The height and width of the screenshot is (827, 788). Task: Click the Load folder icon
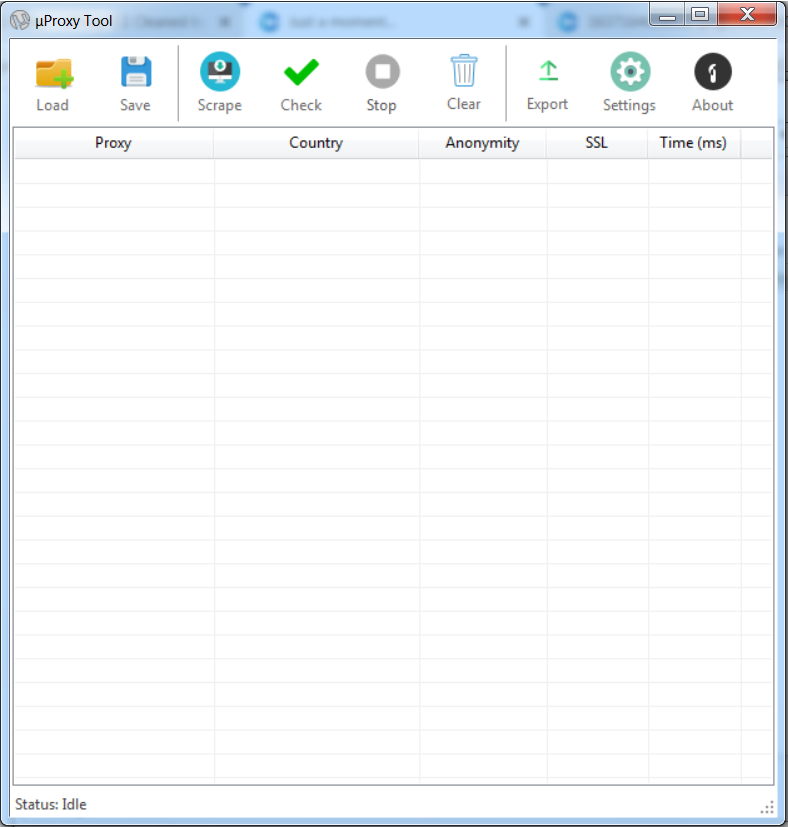[53, 74]
